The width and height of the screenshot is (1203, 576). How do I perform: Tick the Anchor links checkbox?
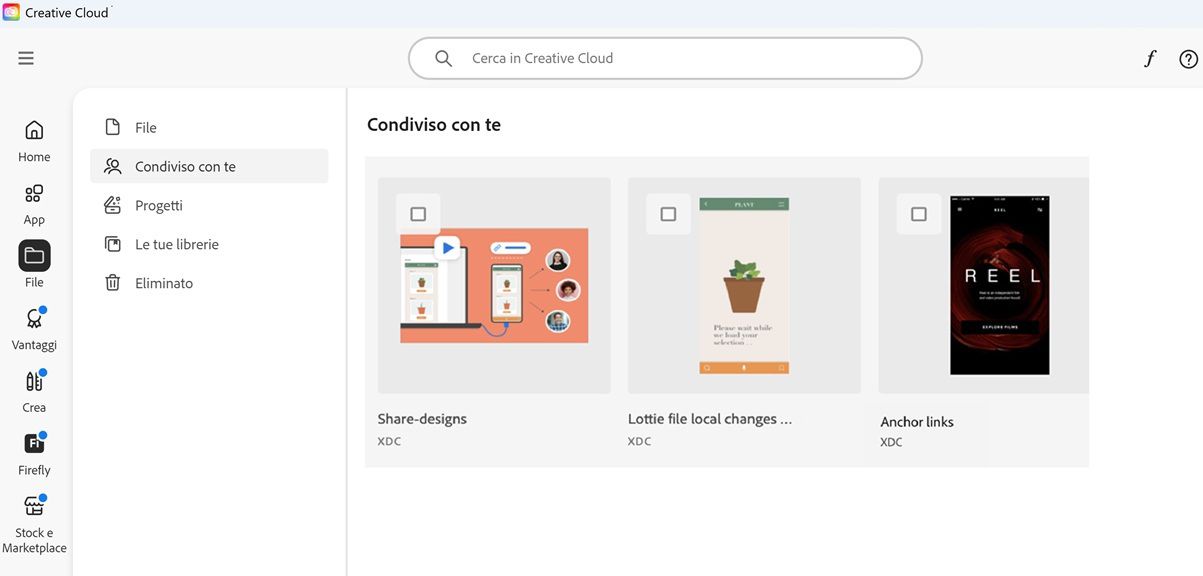919,214
